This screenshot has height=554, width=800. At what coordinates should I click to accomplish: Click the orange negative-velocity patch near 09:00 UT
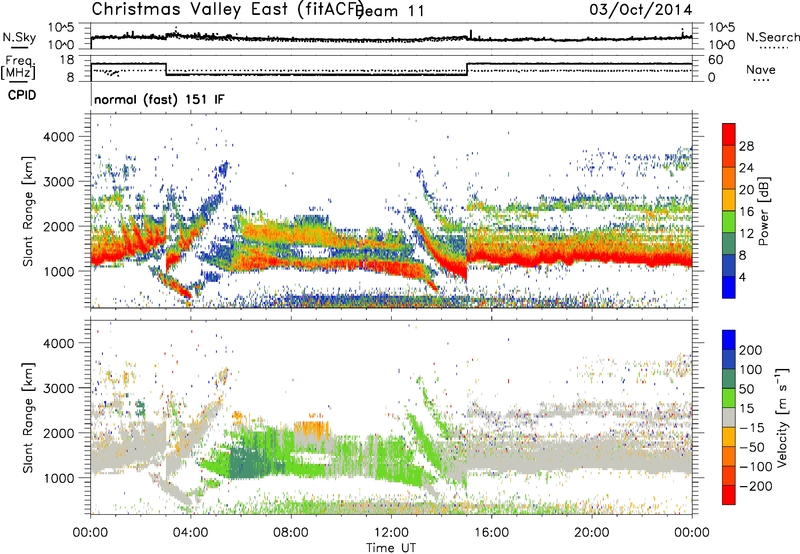311,430
